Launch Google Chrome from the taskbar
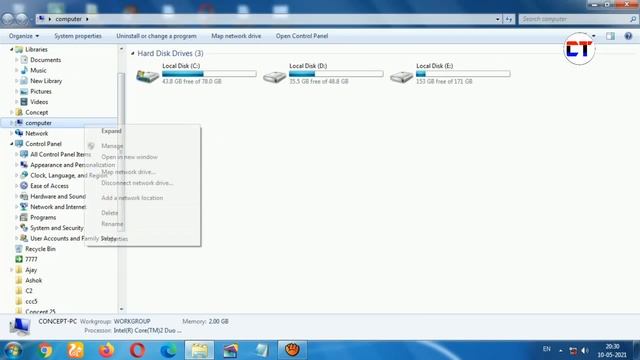 45,350
